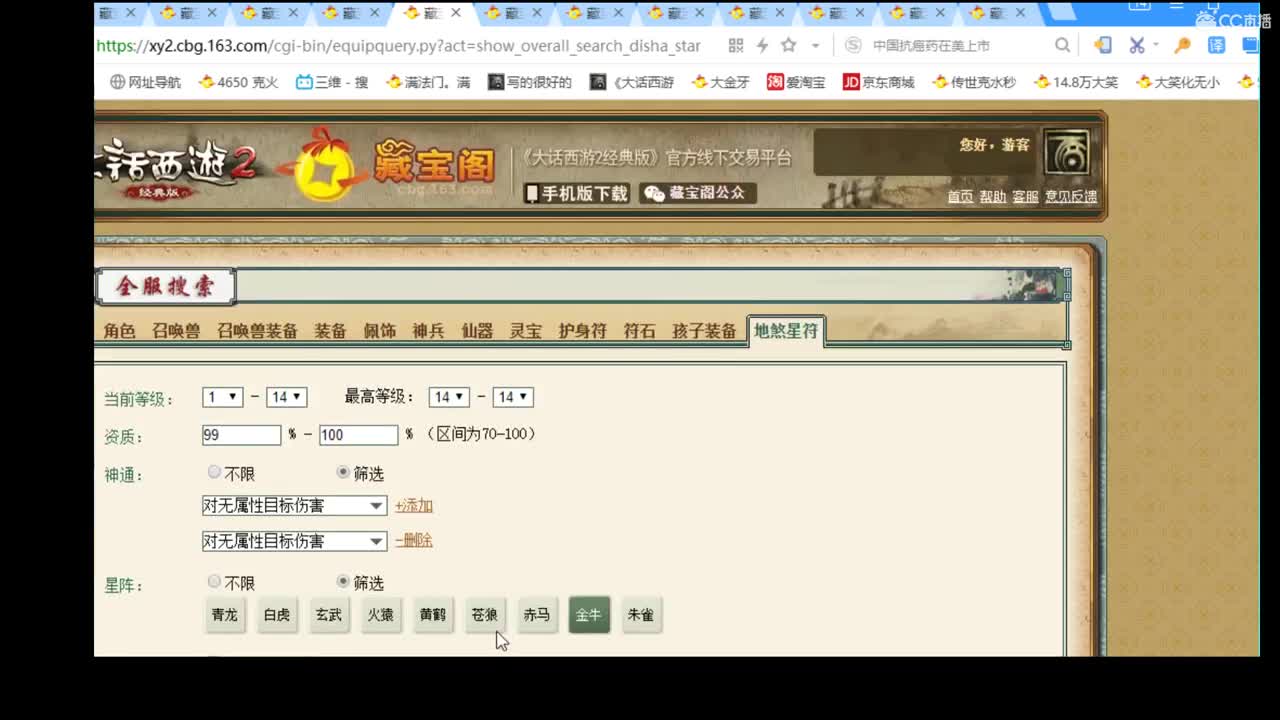Viewport: 1280px width, 720px height.
Task: Click the -删除 link
Action: (x=414, y=540)
